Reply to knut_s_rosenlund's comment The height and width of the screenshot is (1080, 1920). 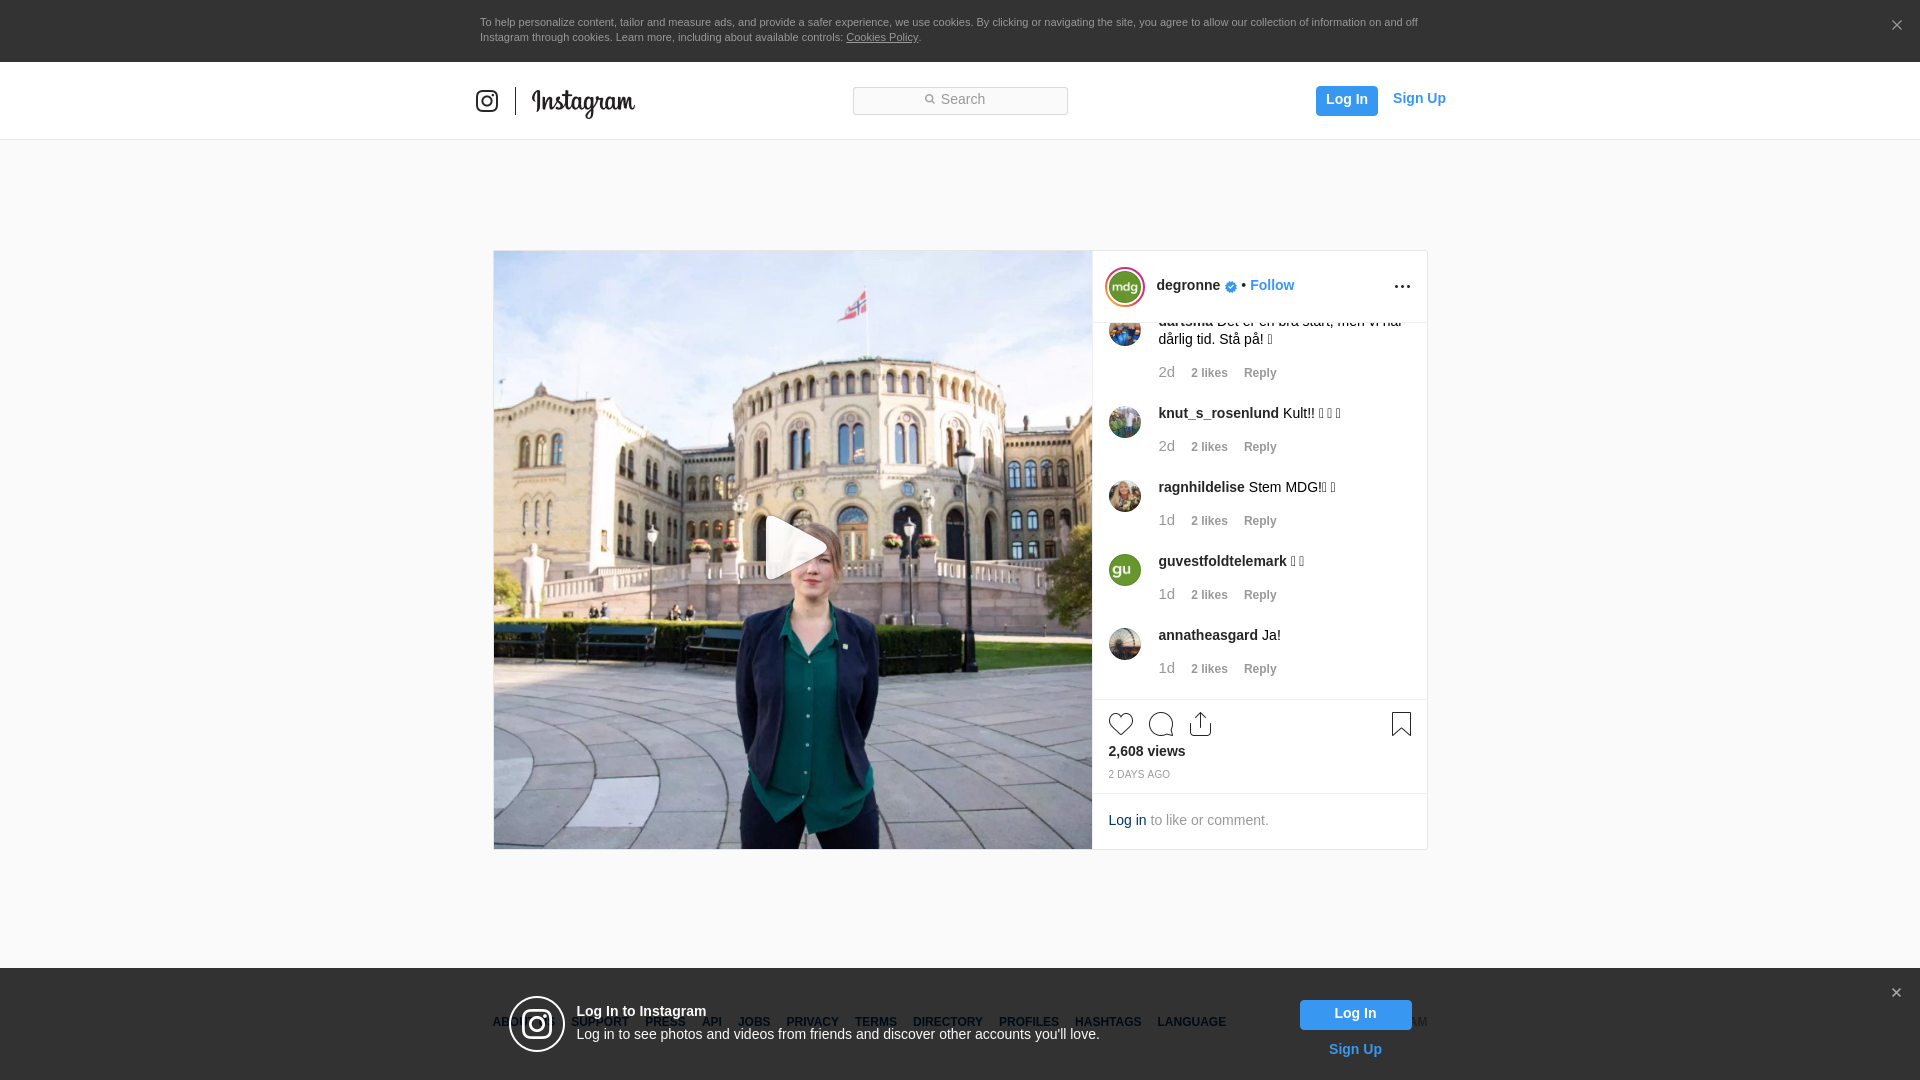point(1260,447)
